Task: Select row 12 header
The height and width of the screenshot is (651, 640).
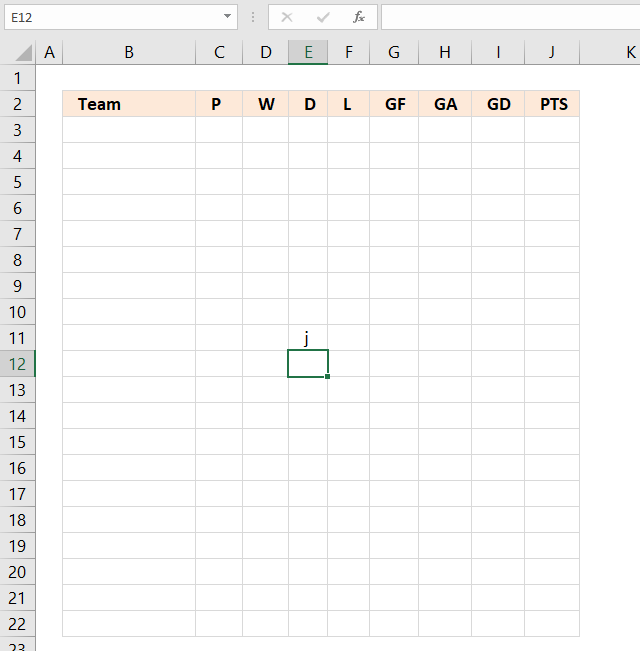Action: click(x=17, y=364)
